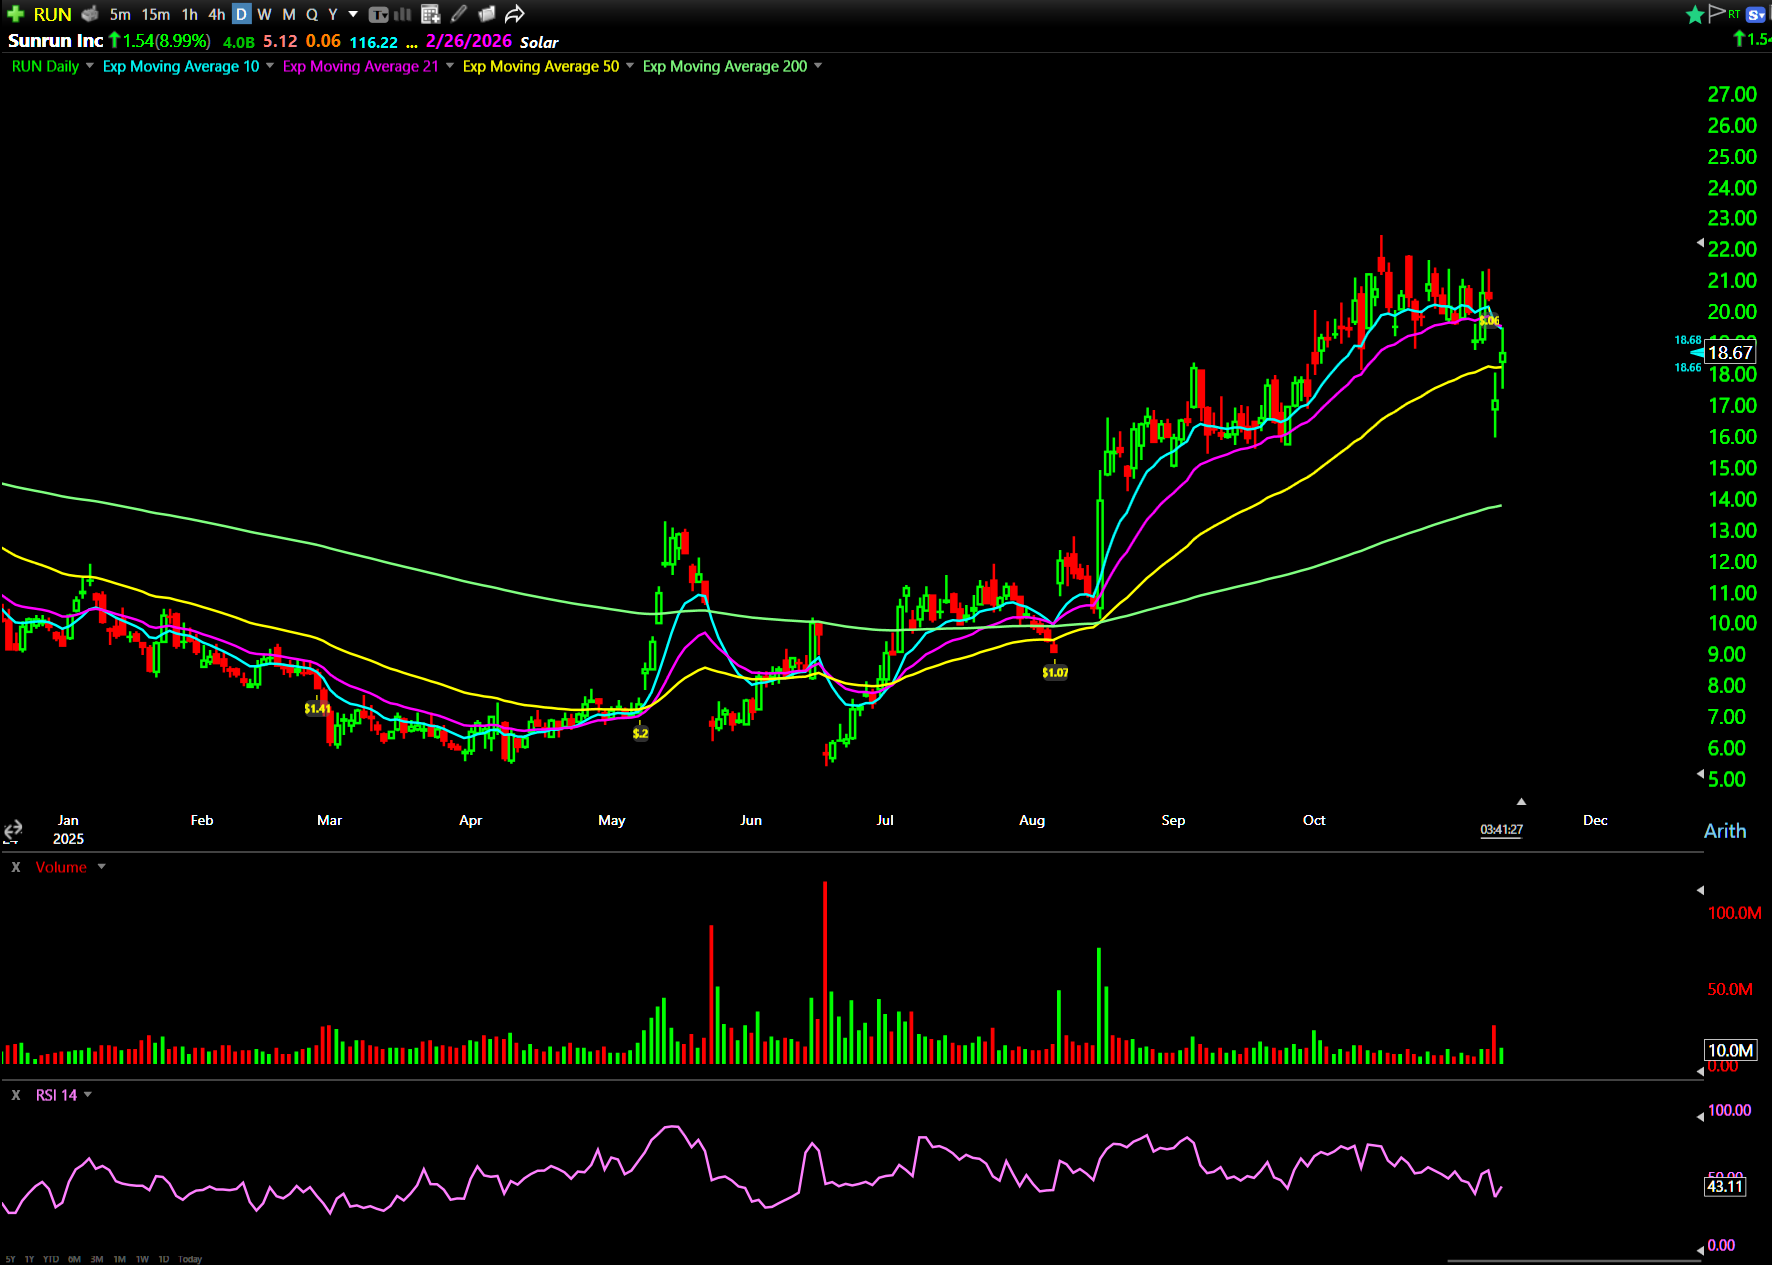Close the Volume pane with its X

coord(16,867)
